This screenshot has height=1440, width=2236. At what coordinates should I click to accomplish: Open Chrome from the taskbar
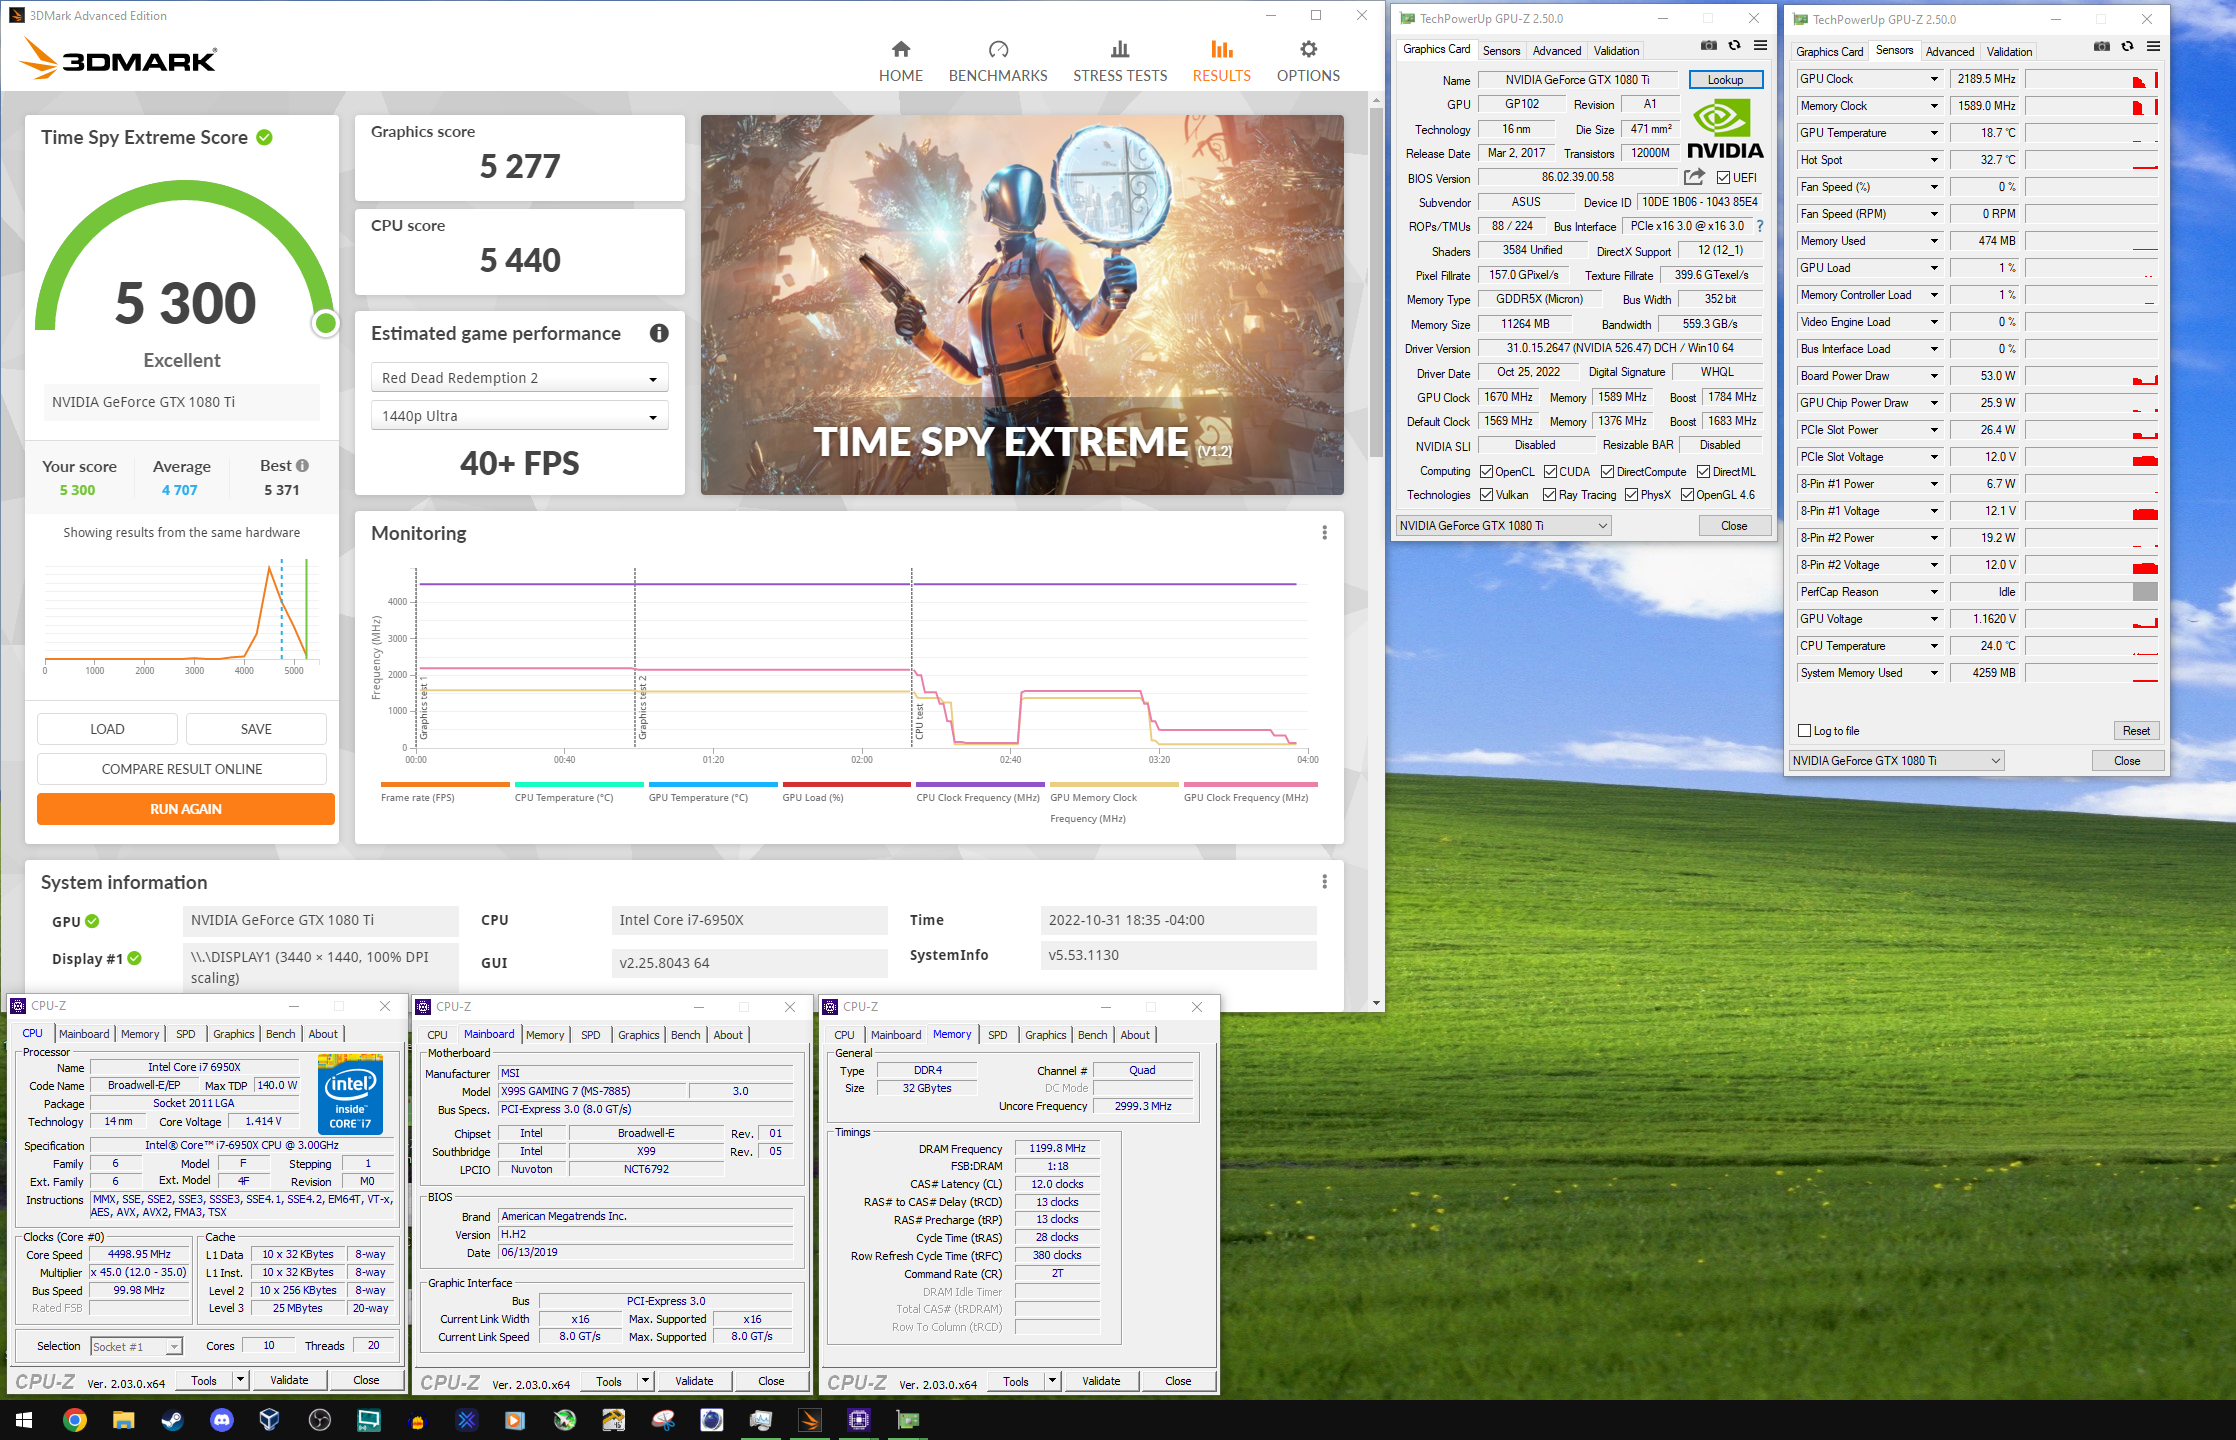(74, 1419)
